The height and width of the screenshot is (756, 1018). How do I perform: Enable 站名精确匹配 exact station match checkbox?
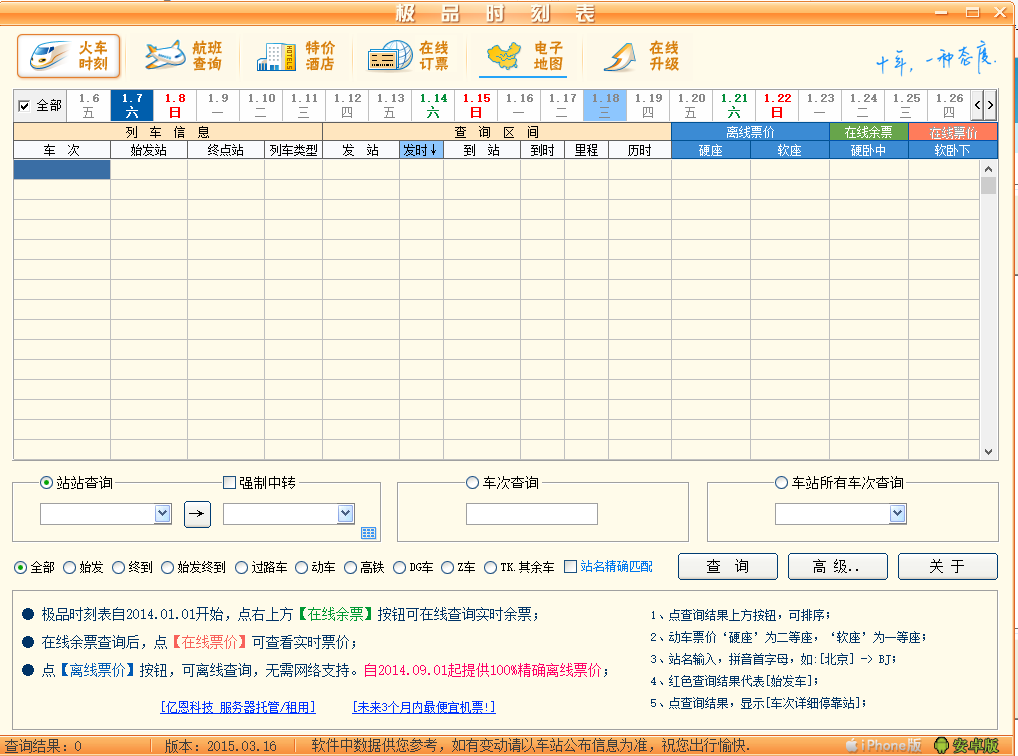(570, 567)
